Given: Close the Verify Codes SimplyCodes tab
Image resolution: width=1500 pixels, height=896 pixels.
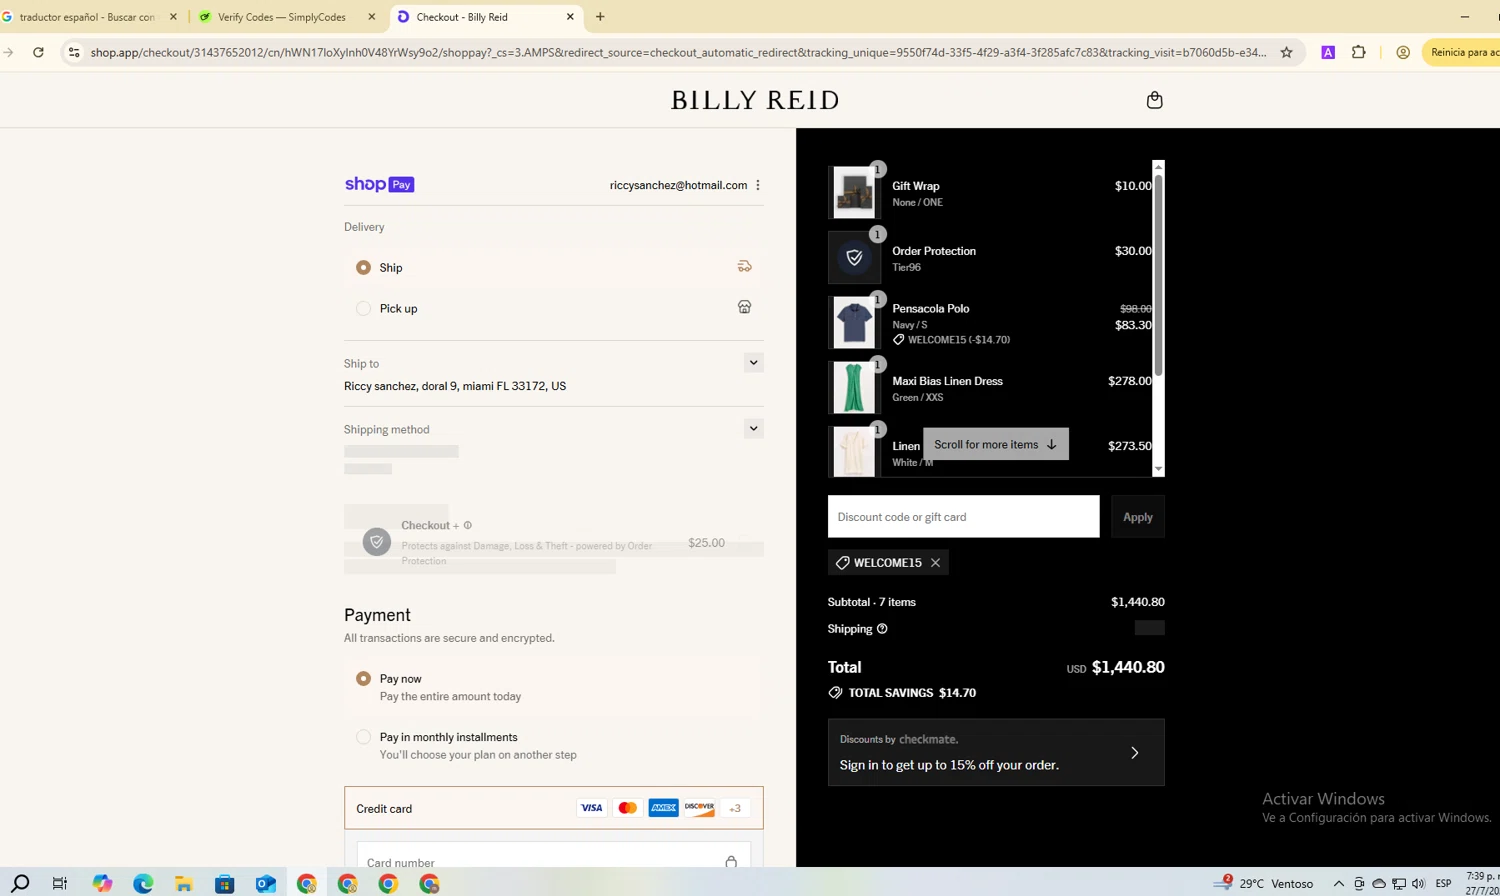Looking at the screenshot, I should tap(372, 17).
